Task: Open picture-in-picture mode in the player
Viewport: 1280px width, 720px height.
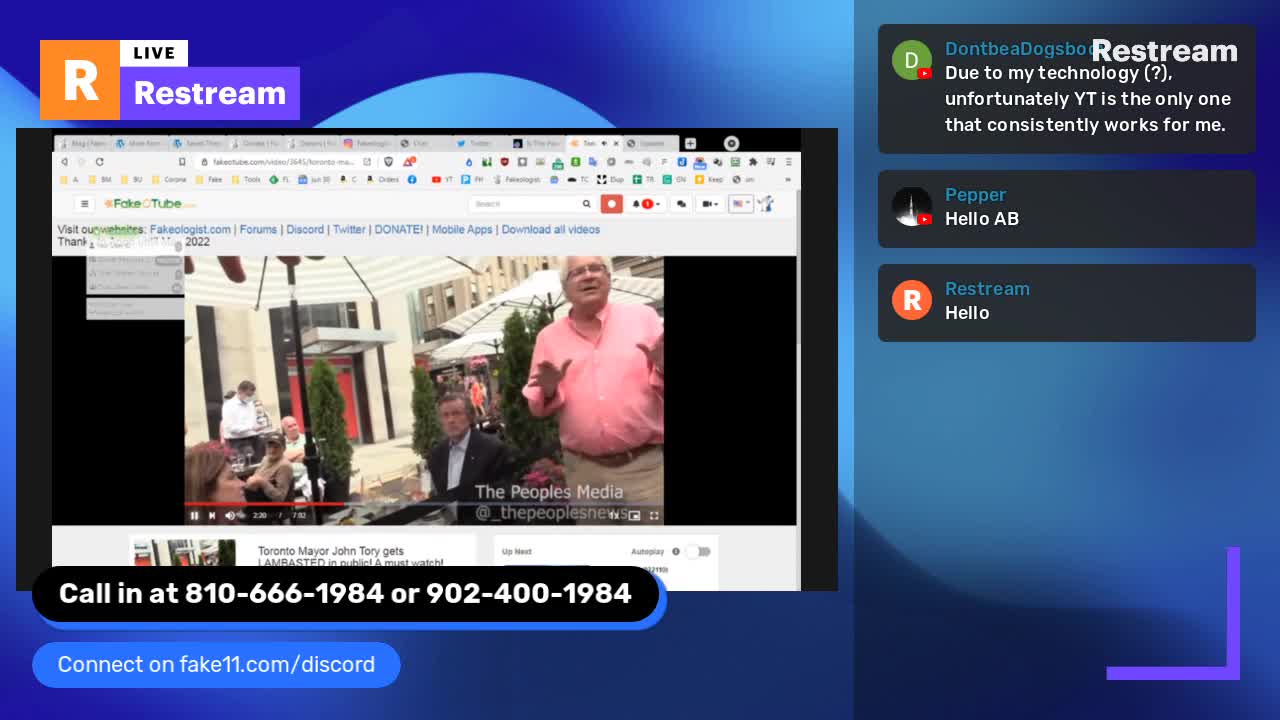Action: [634, 516]
